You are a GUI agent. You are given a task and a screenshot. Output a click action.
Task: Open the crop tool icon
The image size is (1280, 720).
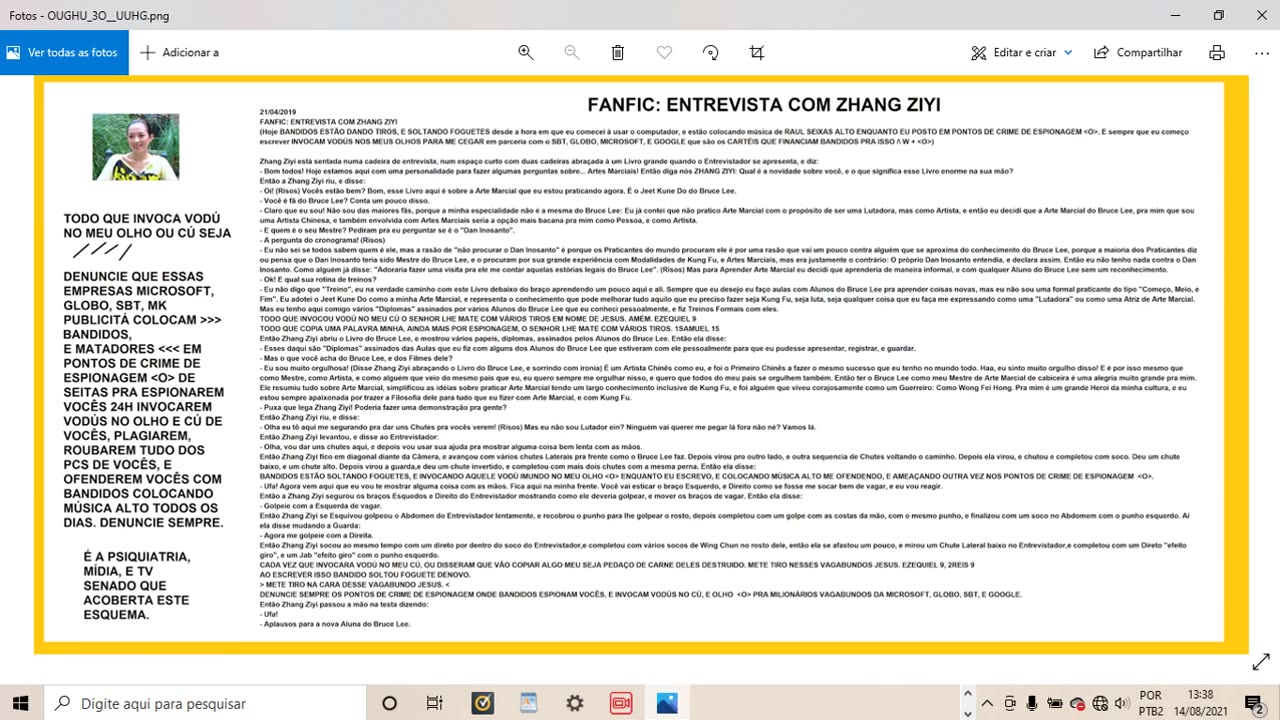point(757,52)
